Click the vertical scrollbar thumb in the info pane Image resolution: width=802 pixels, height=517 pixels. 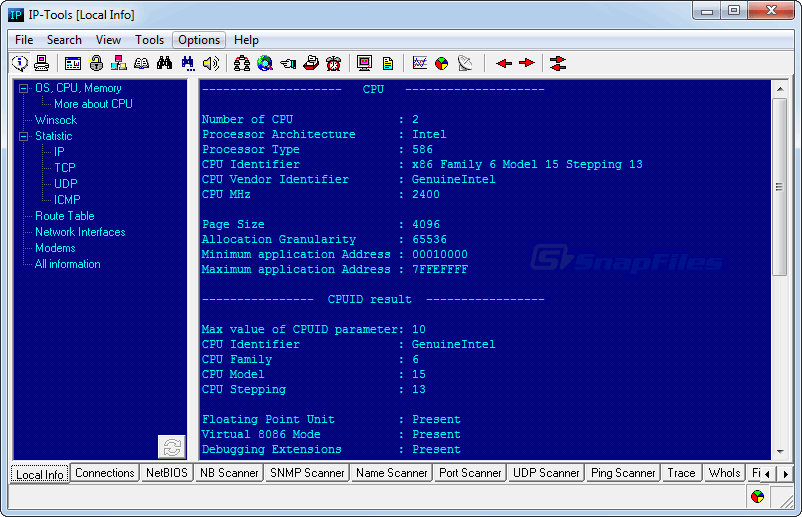point(779,187)
